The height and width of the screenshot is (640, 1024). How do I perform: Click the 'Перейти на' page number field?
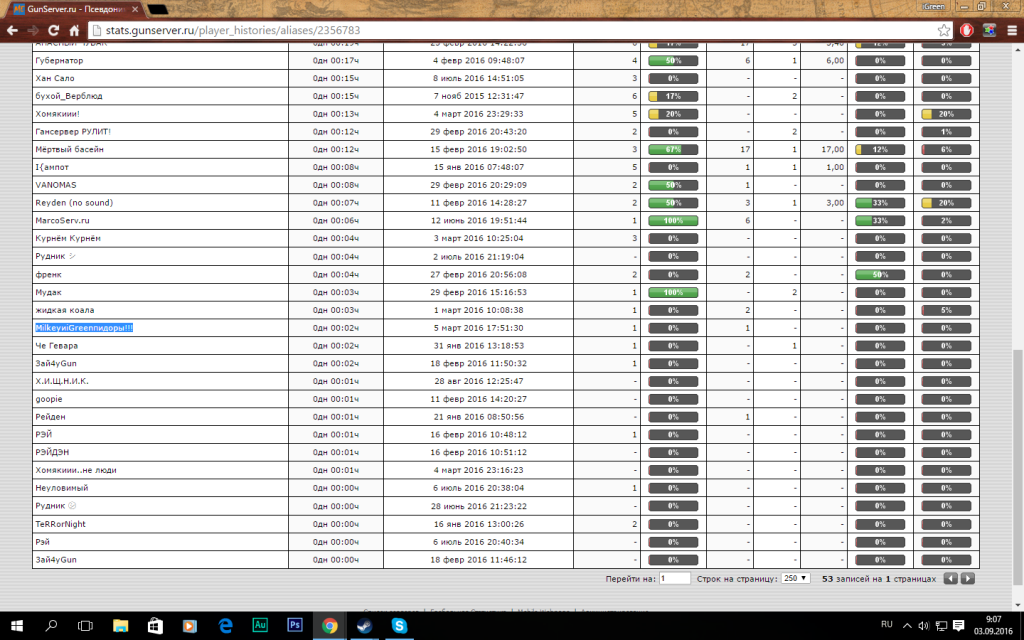click(x=675, y=579)
